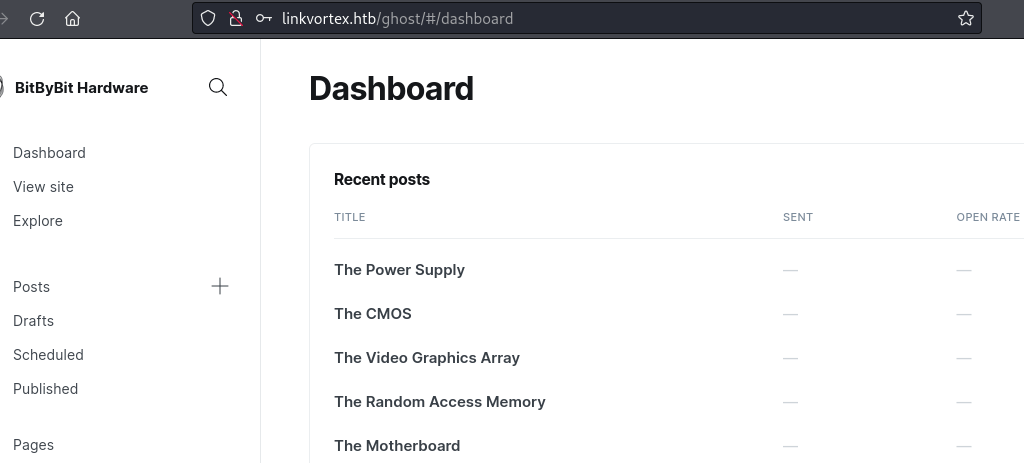The image size is (1024, 463).
Task: Show Drafts posts filter
Action: click(33, 321)
